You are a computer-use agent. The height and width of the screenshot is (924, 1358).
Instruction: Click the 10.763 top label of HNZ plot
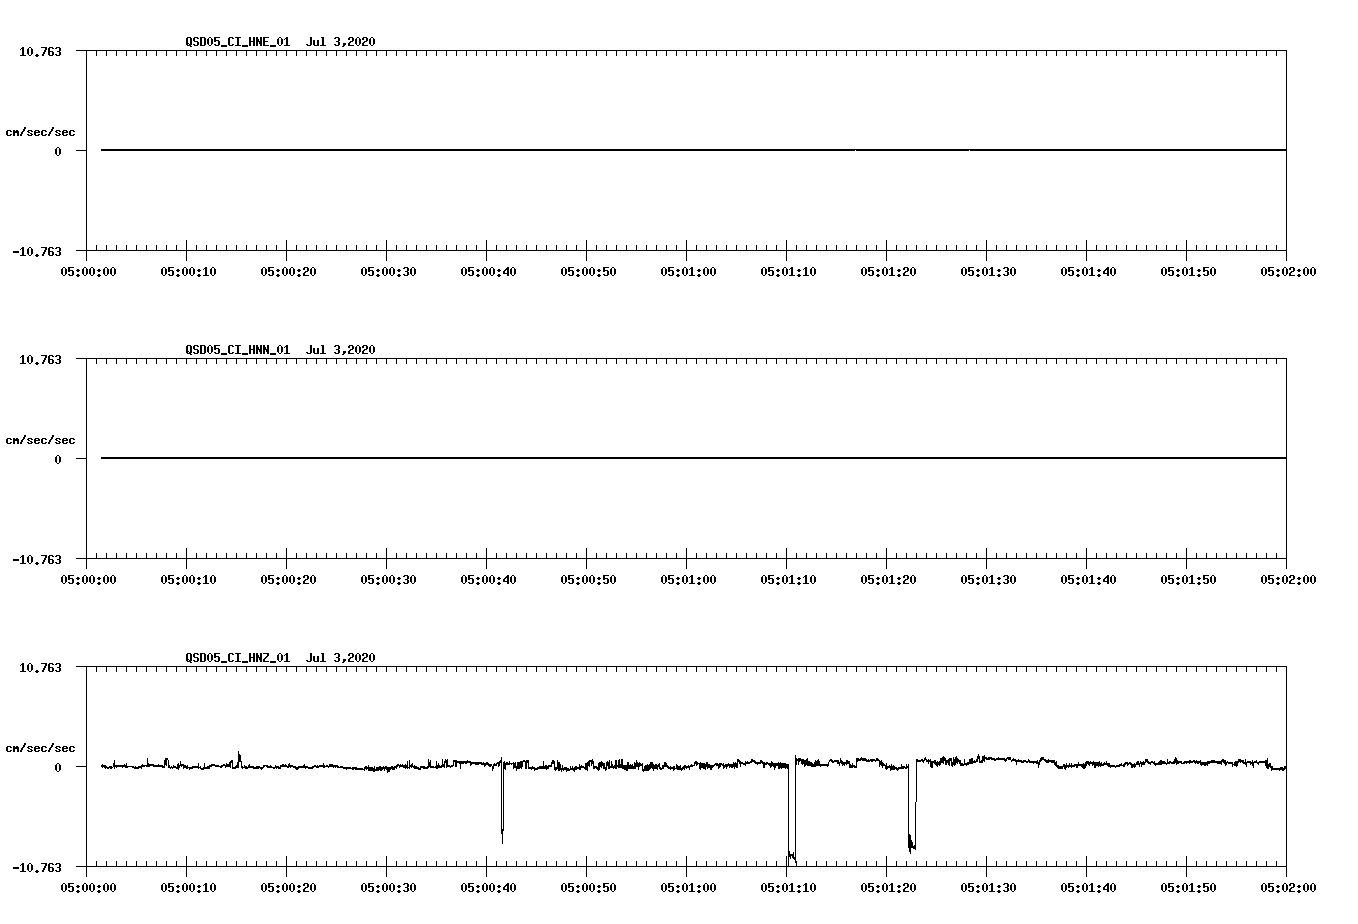point(40,667)
